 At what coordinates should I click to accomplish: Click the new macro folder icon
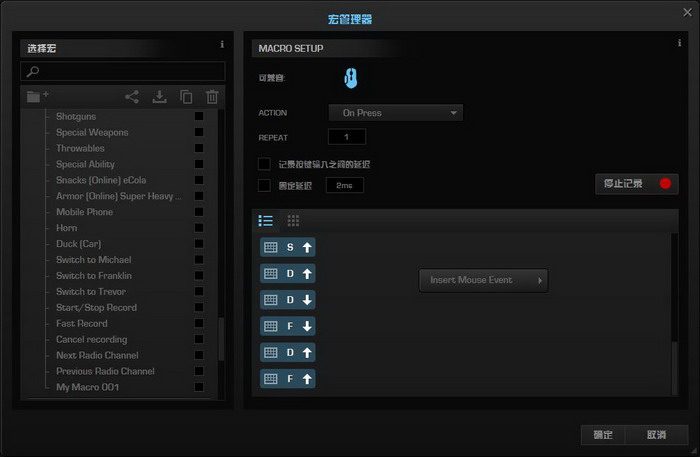pos(38,97)
